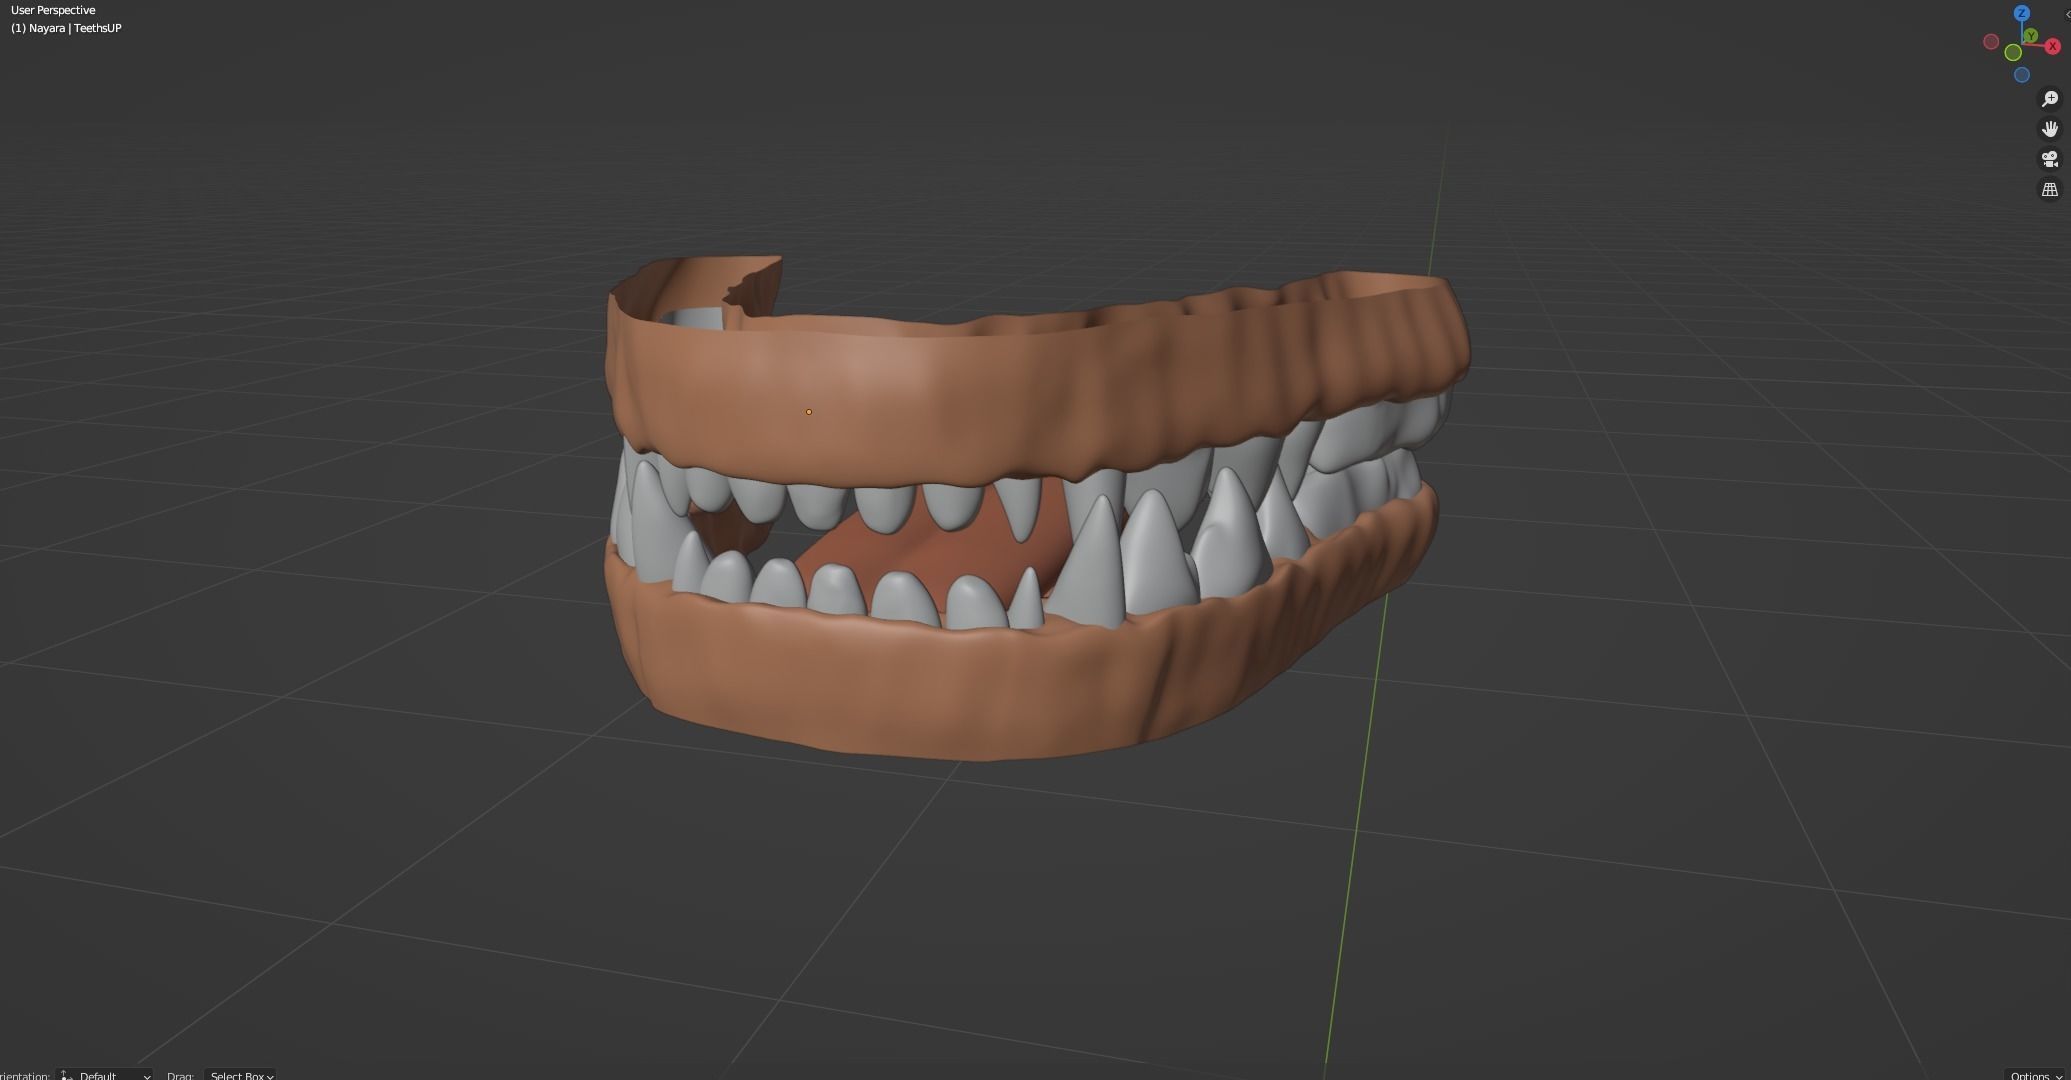Select the lower gum mesh
This screenshot has width=2071, height=1080.
pos(900,690)
